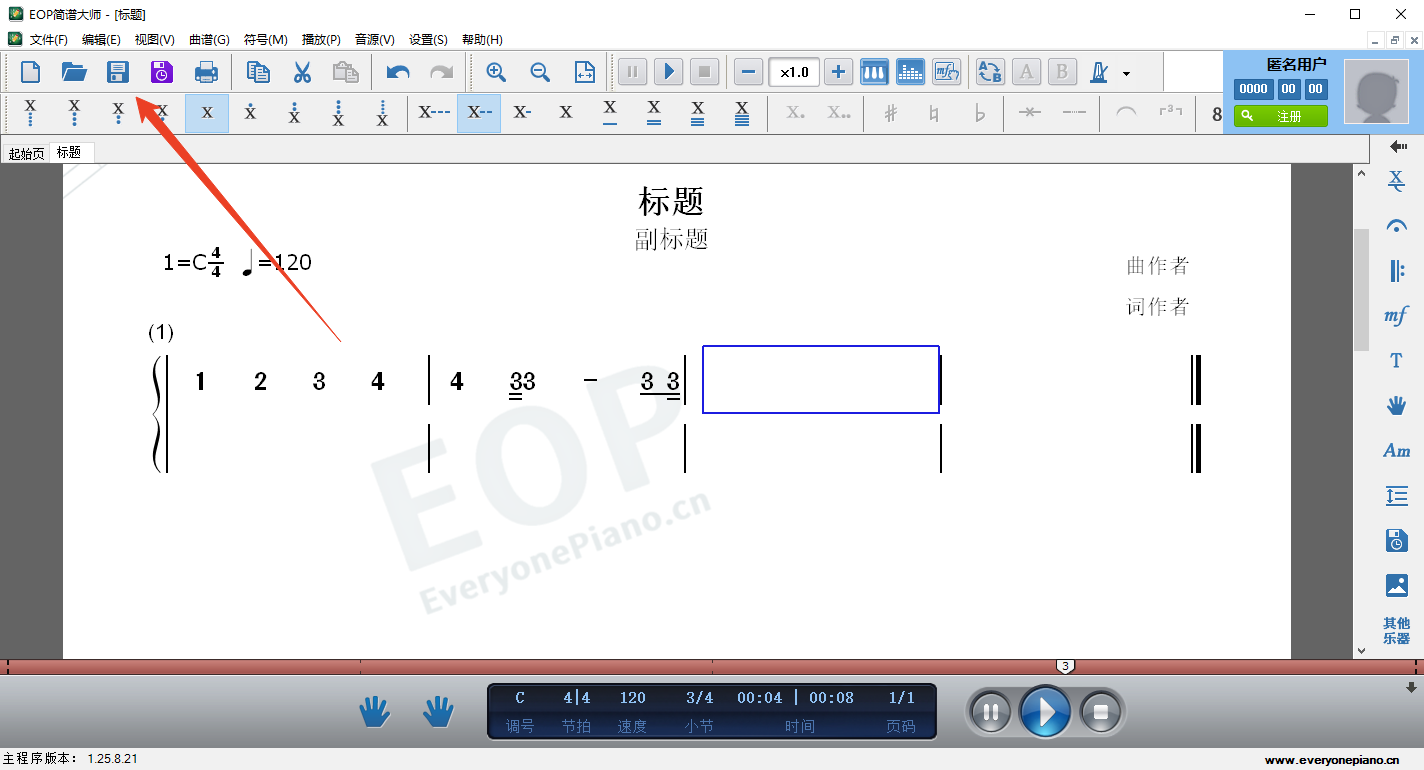Fit the page width to the window

tap(585, 72)
